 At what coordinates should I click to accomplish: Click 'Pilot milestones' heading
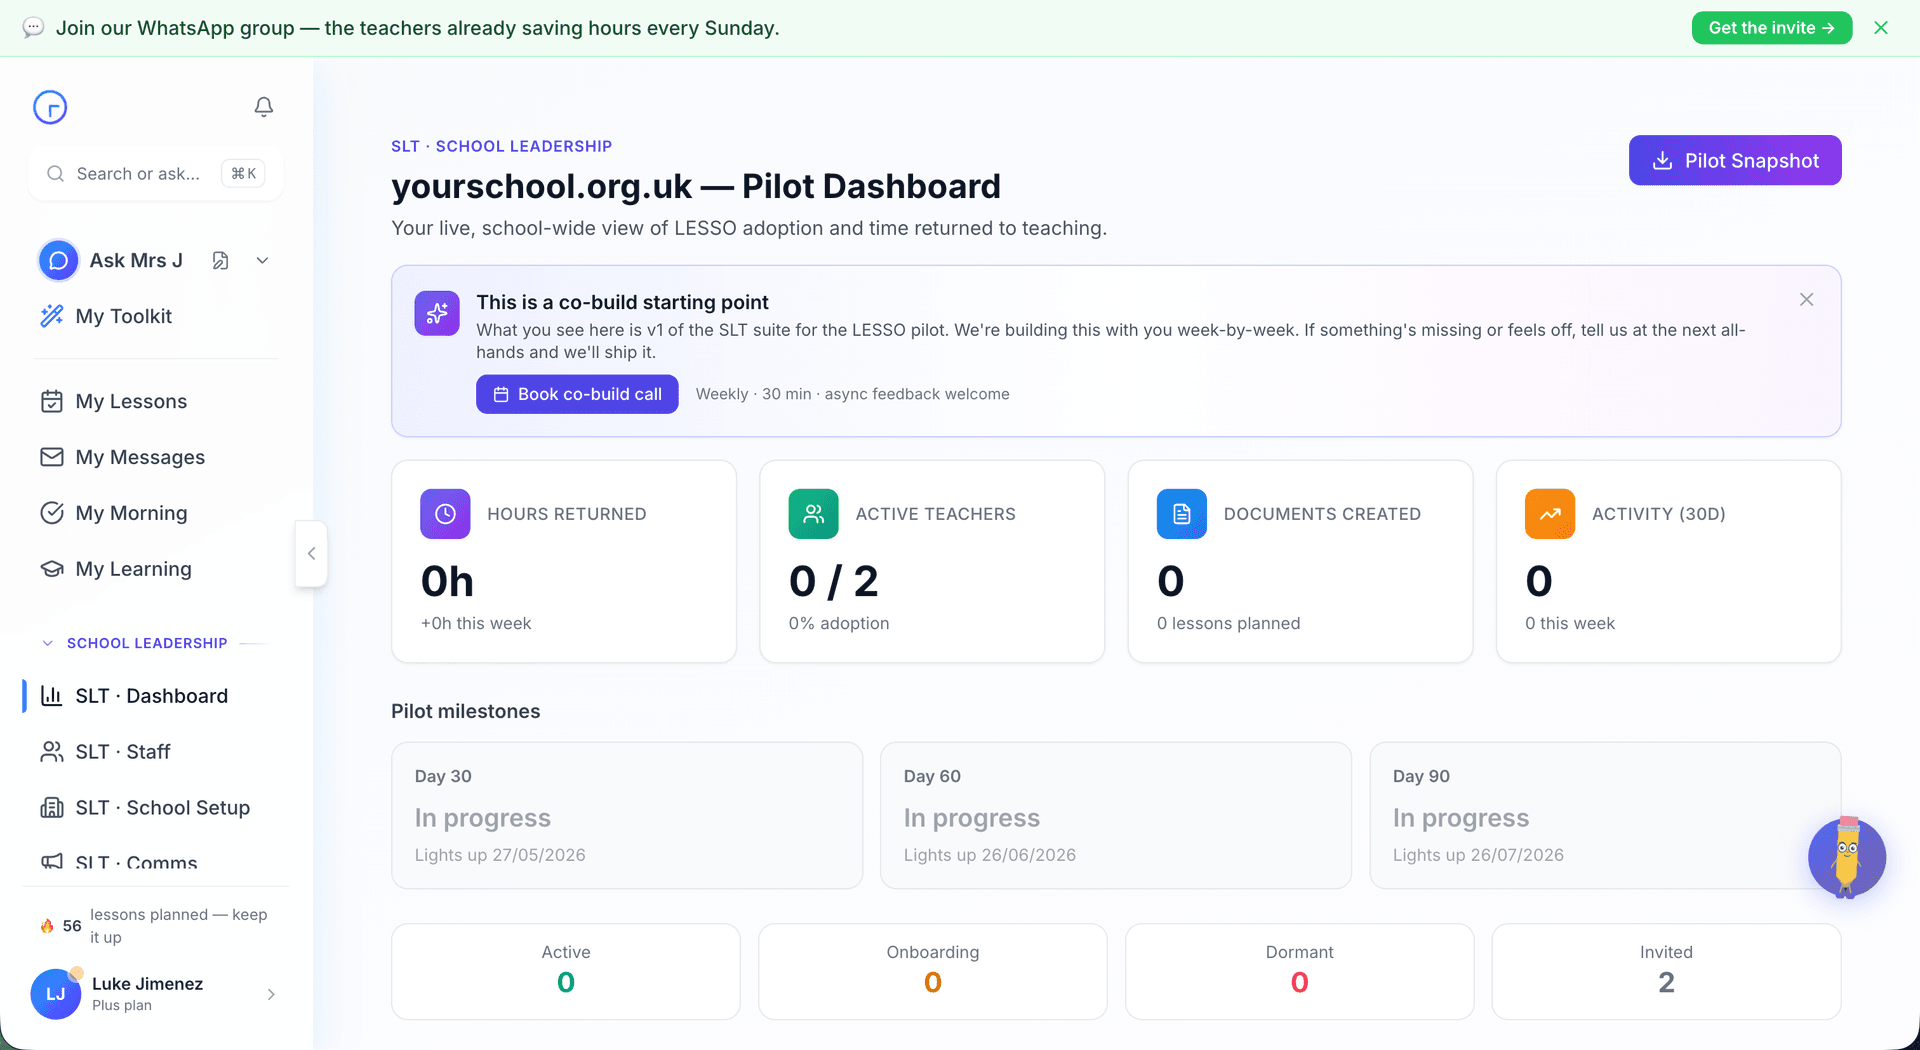click(465, 711)
